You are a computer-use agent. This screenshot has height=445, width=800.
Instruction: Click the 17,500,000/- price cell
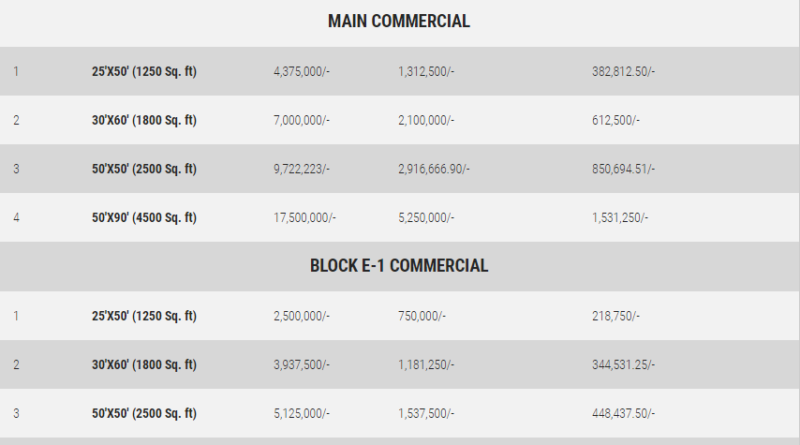[304, 218]
